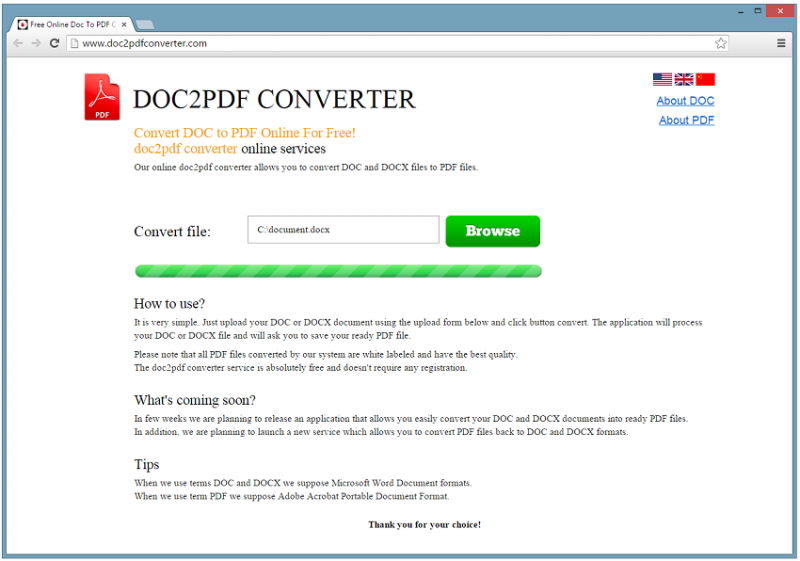The width and height of the screenshot is (800, 561).
Task: Open a new browser tab
Action: coord(145,24)
